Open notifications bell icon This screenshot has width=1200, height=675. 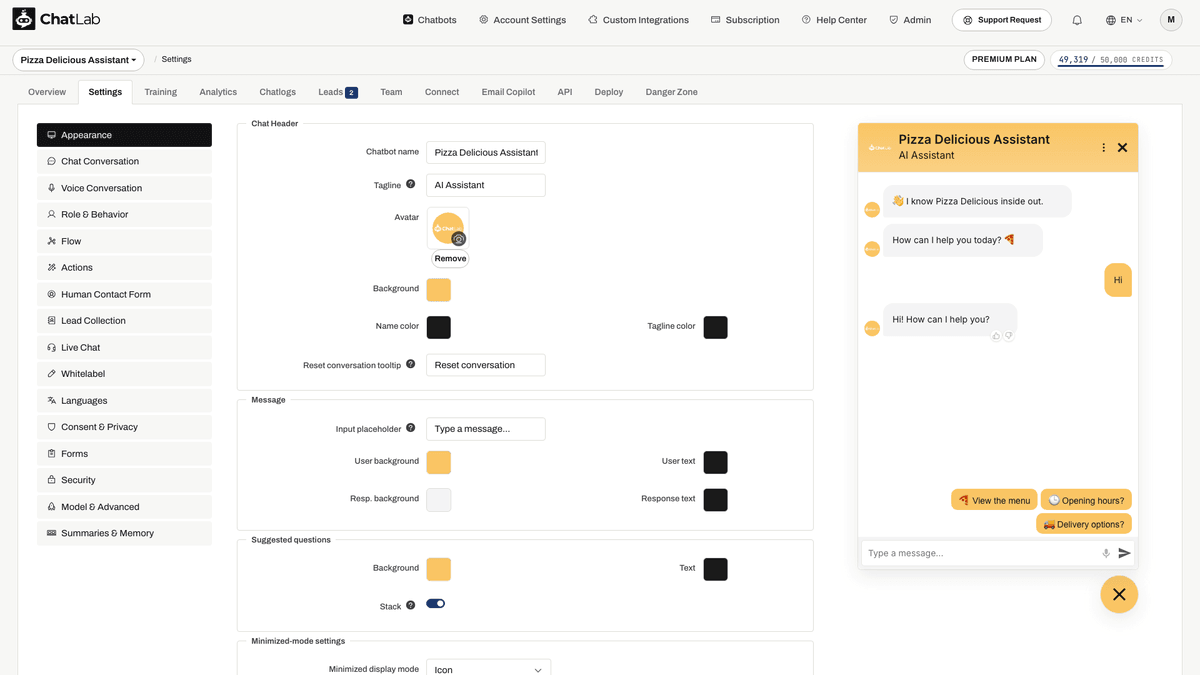[x=1077, y=20]
